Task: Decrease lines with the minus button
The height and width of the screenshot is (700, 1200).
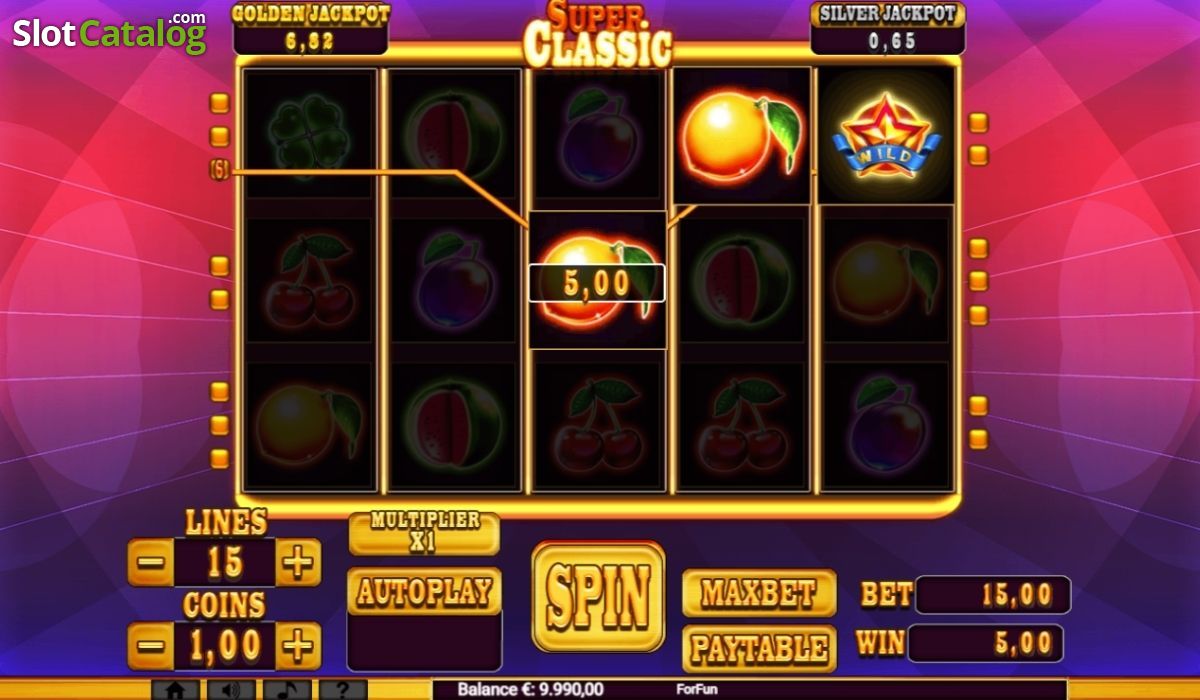Action: [151, 562]
